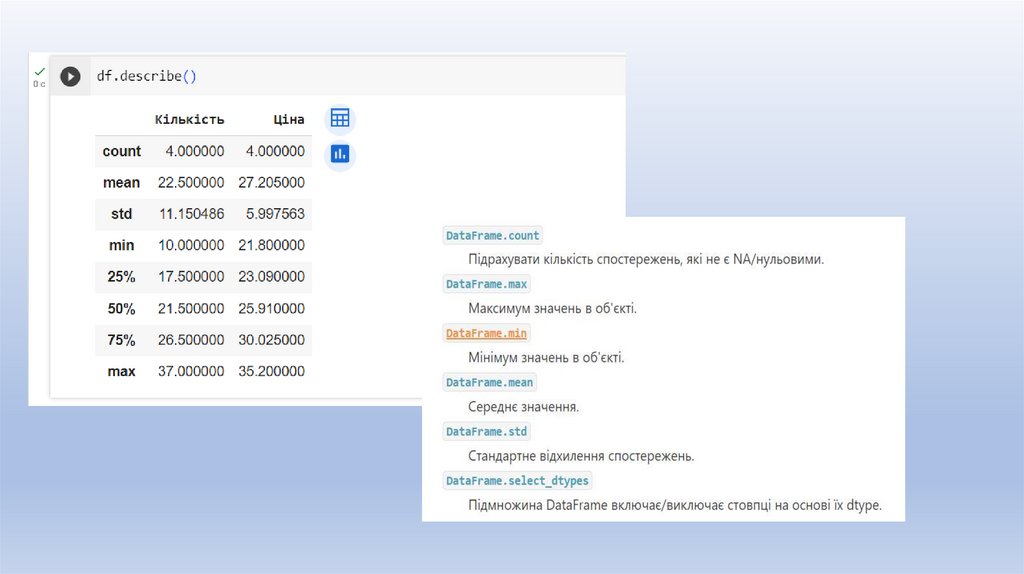This screenshot has height=574, width=1024.
Task: Click the description 'Мінімум значень в об'єкті.'
Action: pyautogui.click(x=546, y=358)
